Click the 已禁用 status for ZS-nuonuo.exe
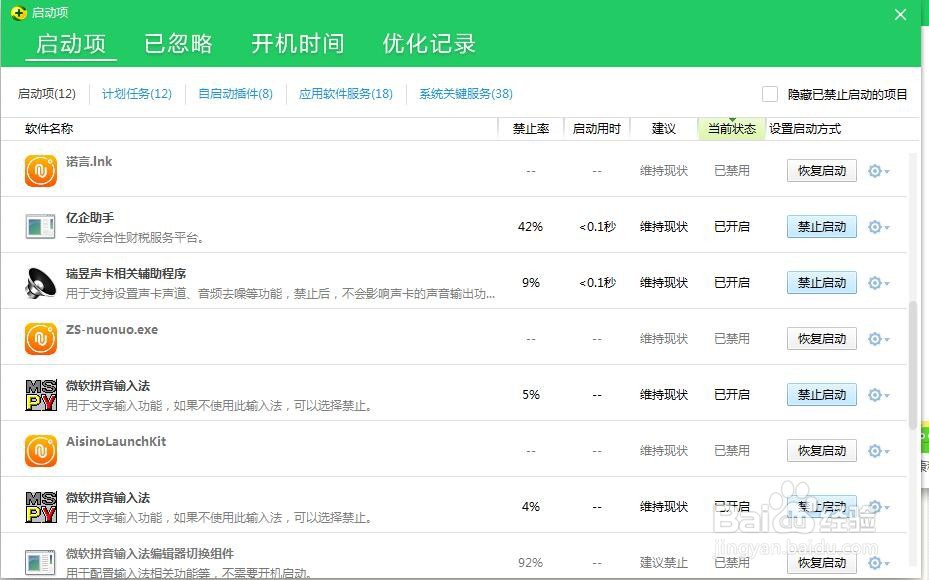The width and height of the screenshot is (929, 580). (x=732, y=339)
